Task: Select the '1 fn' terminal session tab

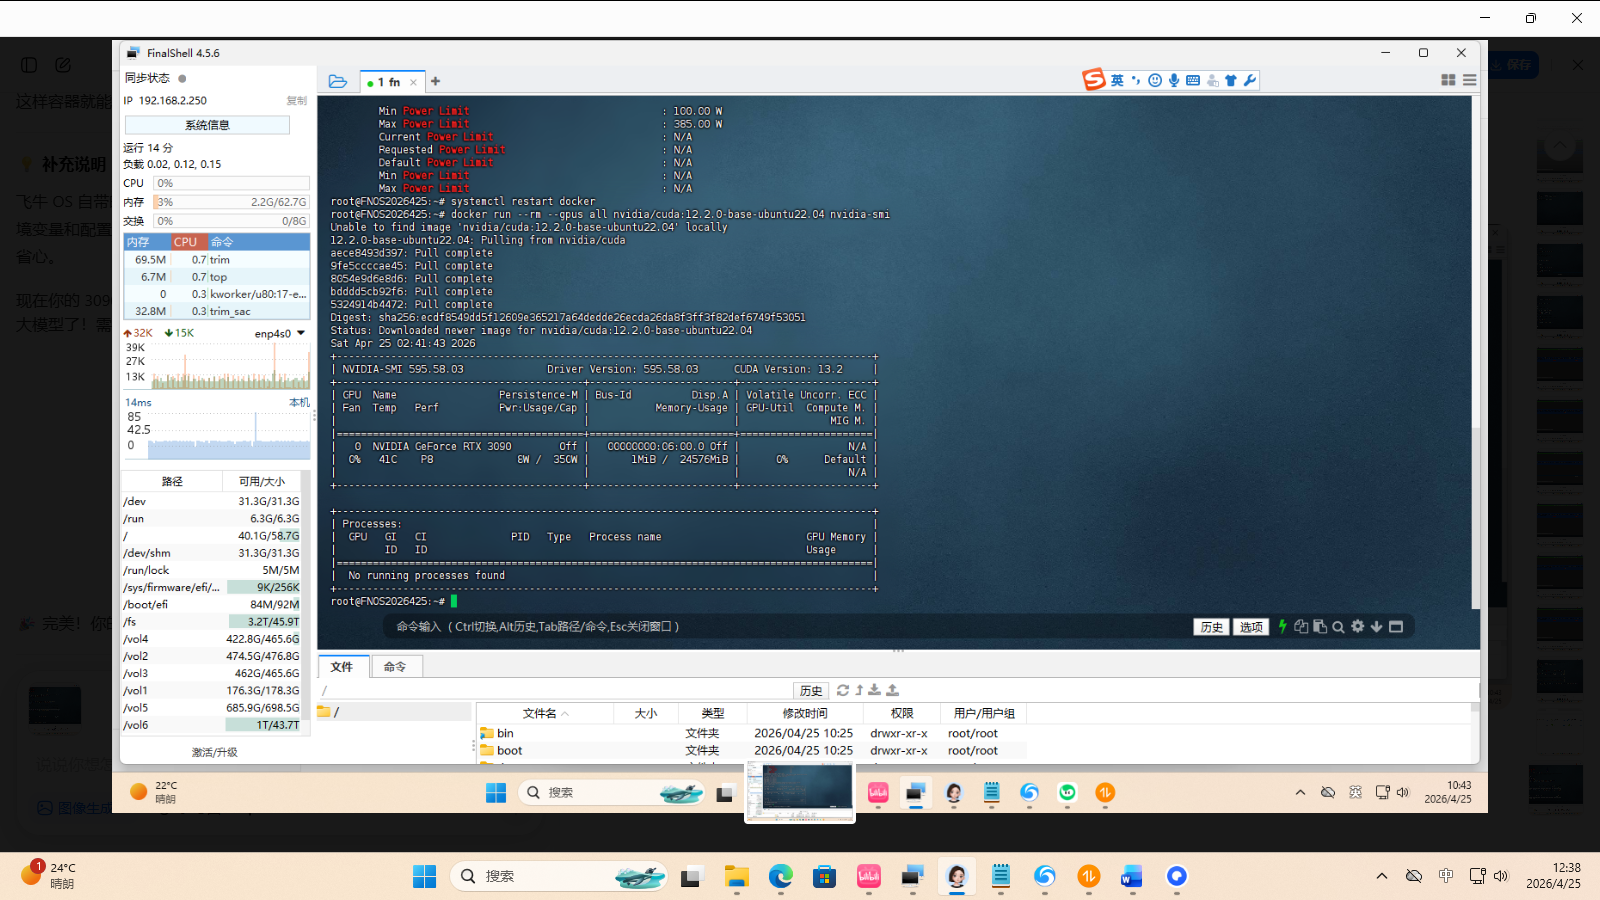Action: pyautogui.click(x=388, y=82)
